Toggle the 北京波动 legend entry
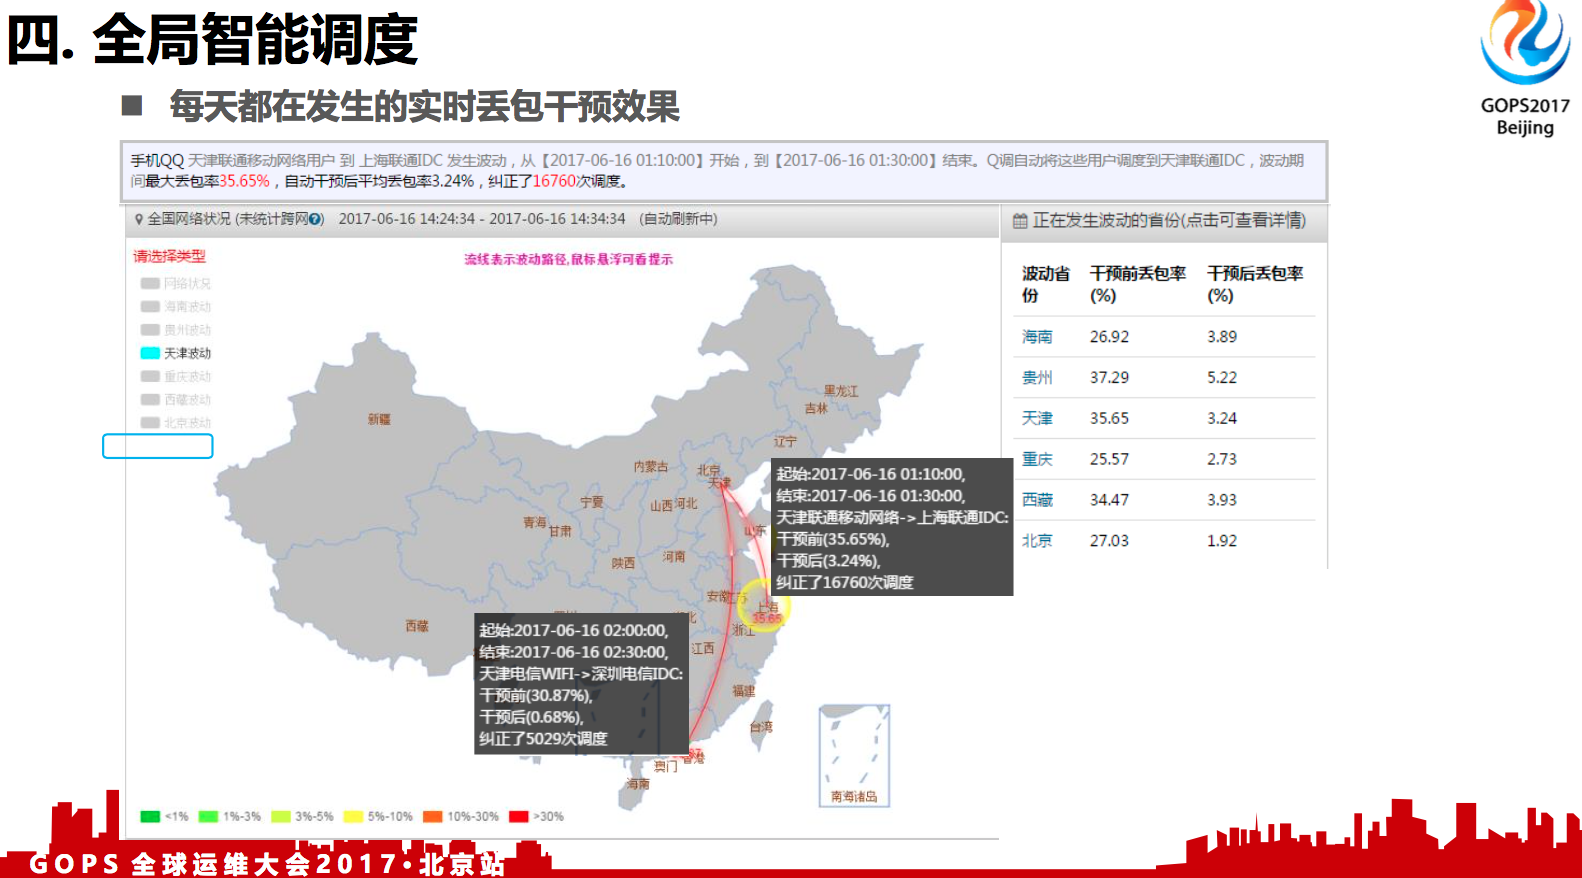The height and width of the screenshot is (878, 1582). tap(176, 422)
